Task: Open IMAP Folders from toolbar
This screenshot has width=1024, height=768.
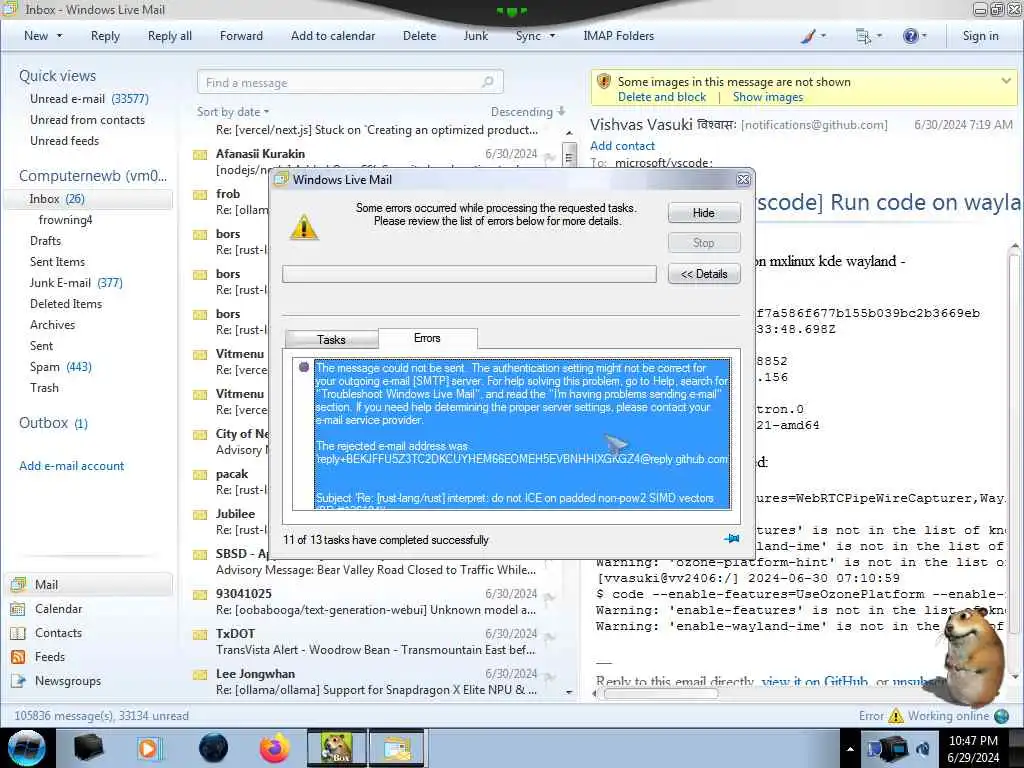Action: pos(618,36)
